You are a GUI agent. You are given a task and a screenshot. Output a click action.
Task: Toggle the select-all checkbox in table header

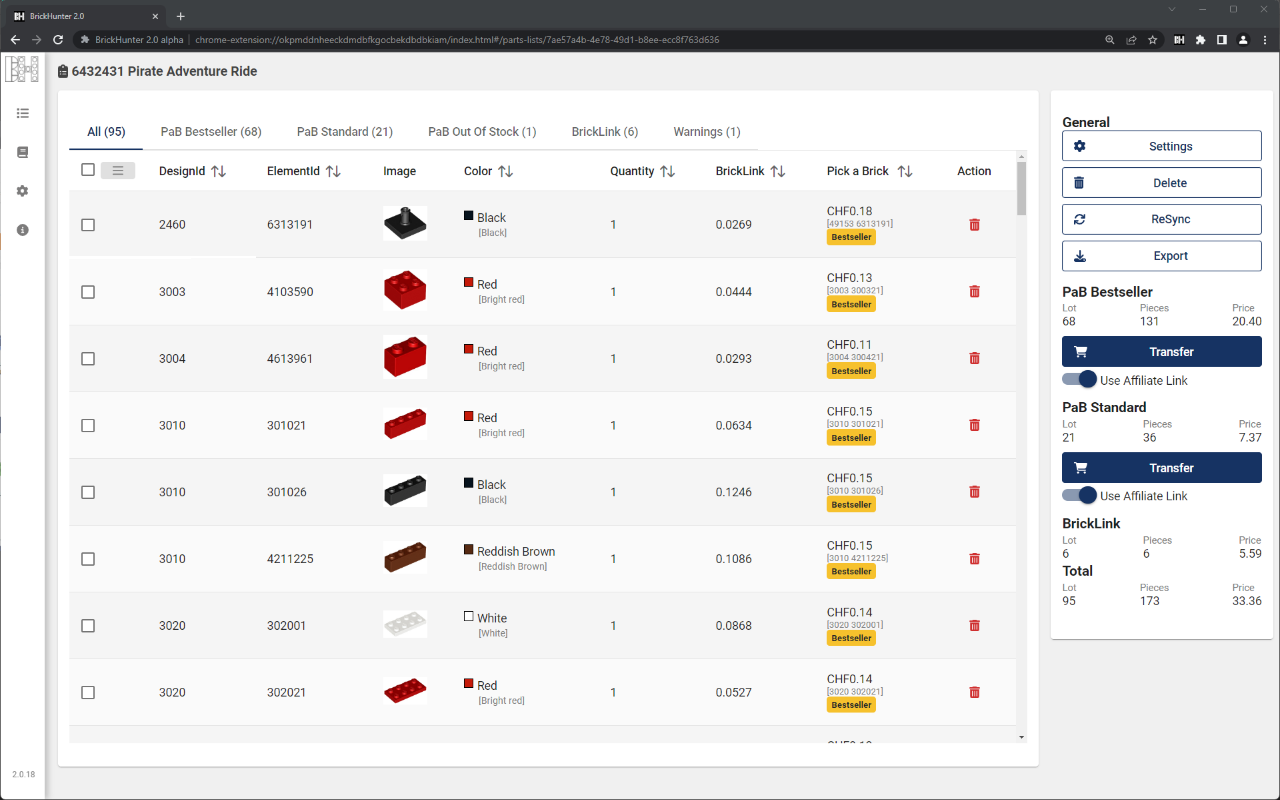coord(88,170)
